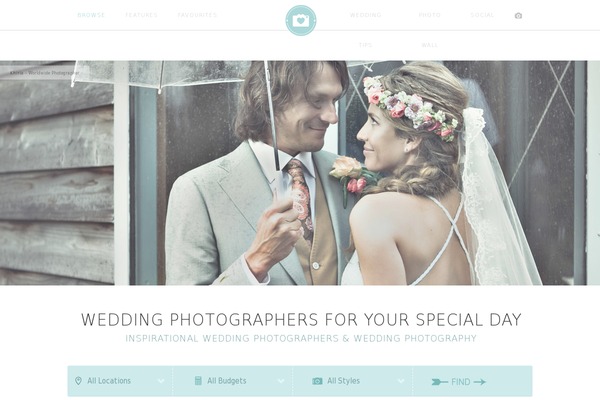The image size is (600, 400).
Task: Go to the Favourites menu item
Action: click(197, 15)
